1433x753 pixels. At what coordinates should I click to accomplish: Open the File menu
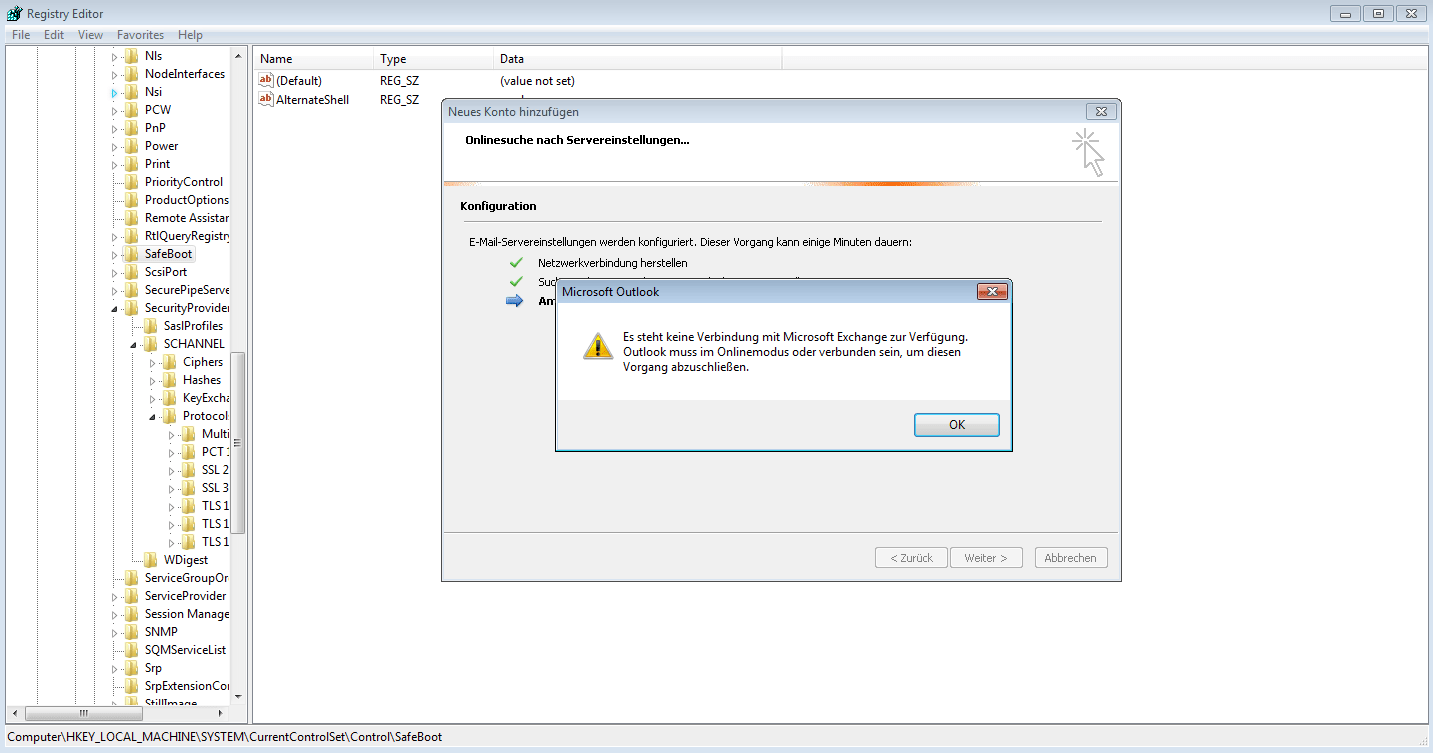click(x=21, y=35)
